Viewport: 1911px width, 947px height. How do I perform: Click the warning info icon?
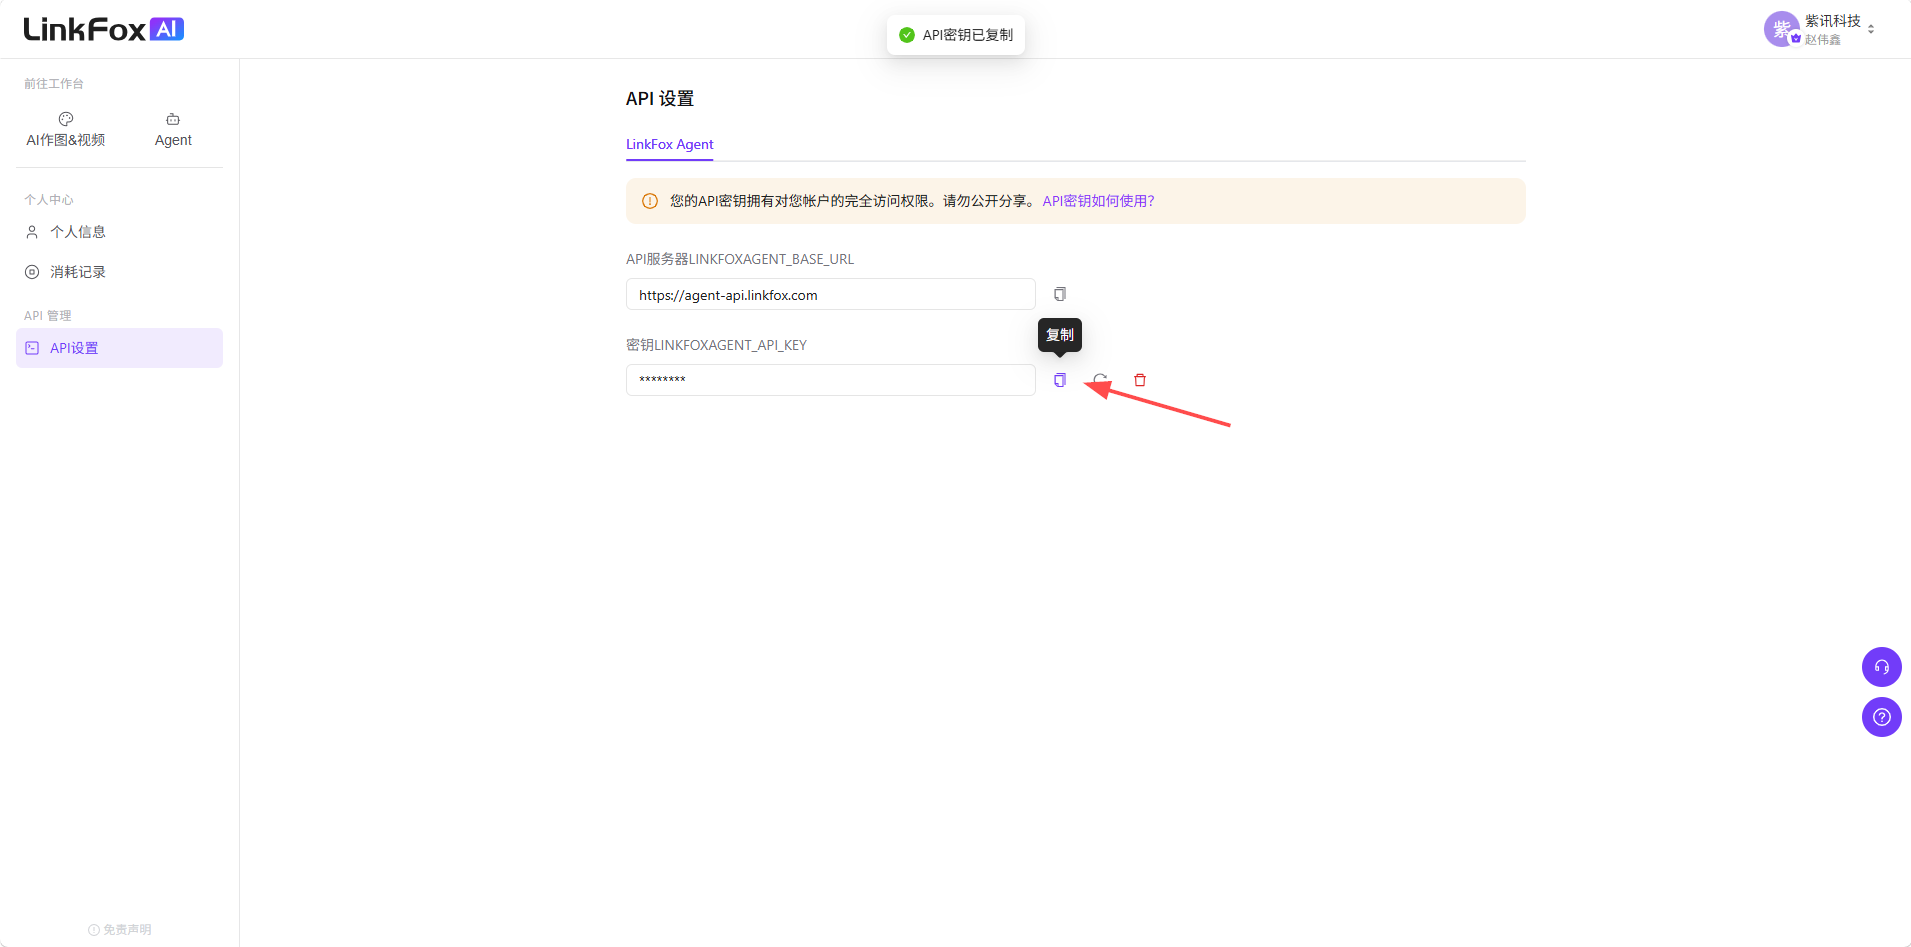[650, 201]
